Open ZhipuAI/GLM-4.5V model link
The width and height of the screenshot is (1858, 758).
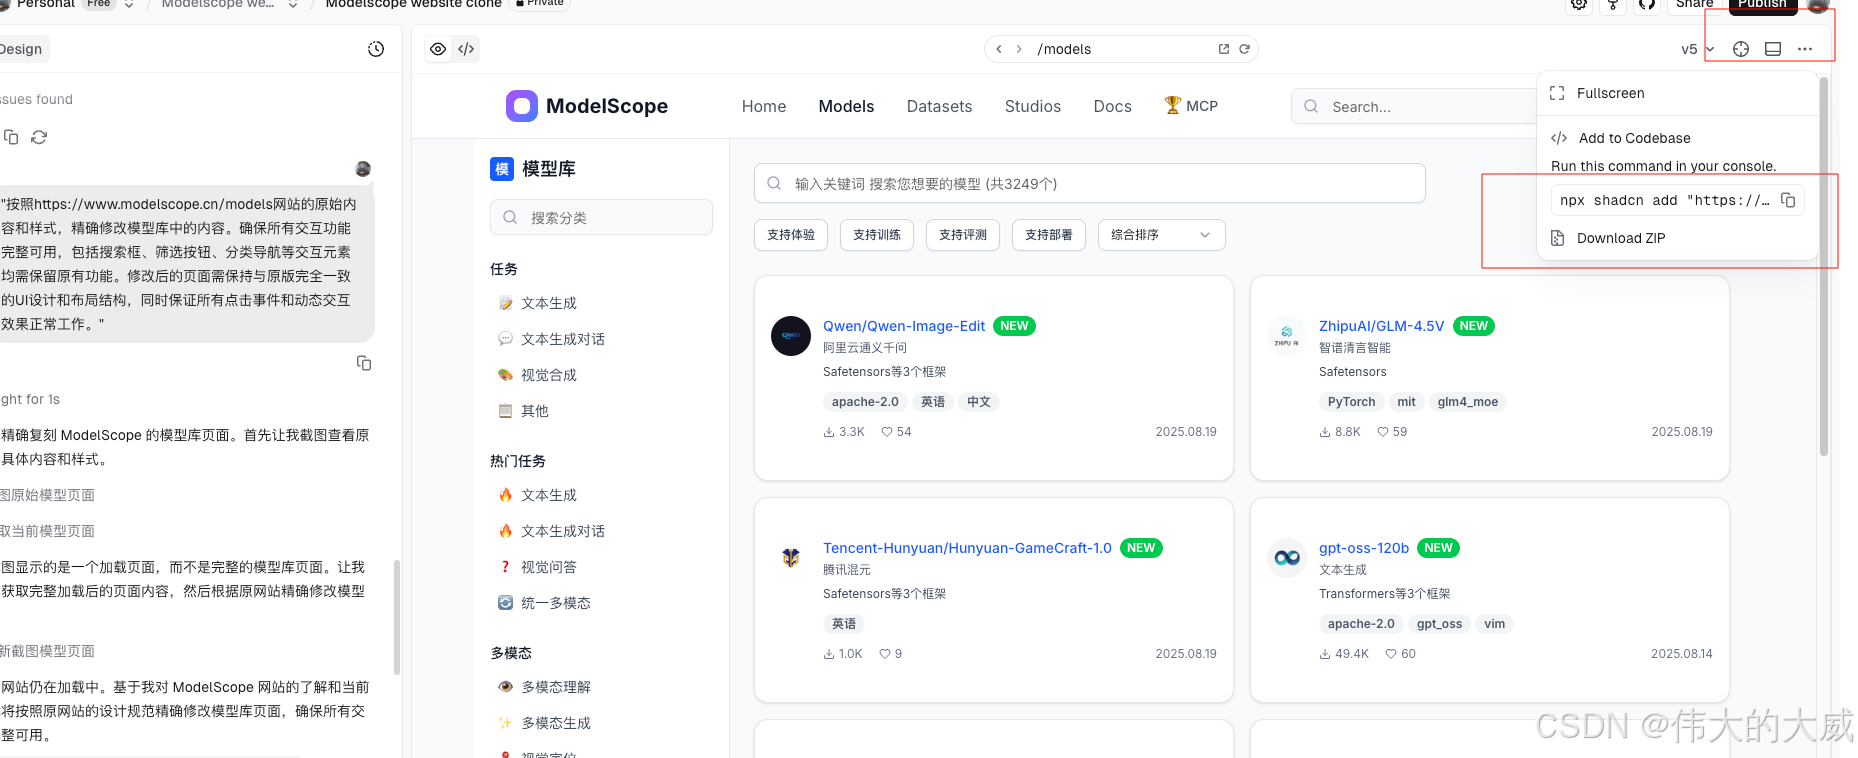pos(1381,326)
